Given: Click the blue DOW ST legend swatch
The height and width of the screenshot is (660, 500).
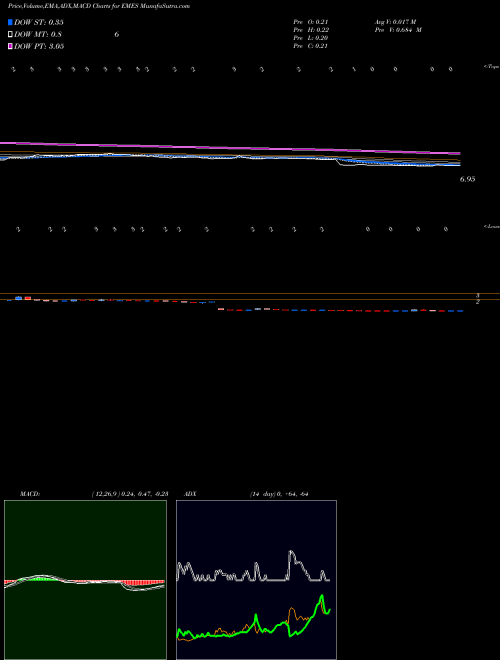Looking at the screenshot, I should [x=10, y=22].
